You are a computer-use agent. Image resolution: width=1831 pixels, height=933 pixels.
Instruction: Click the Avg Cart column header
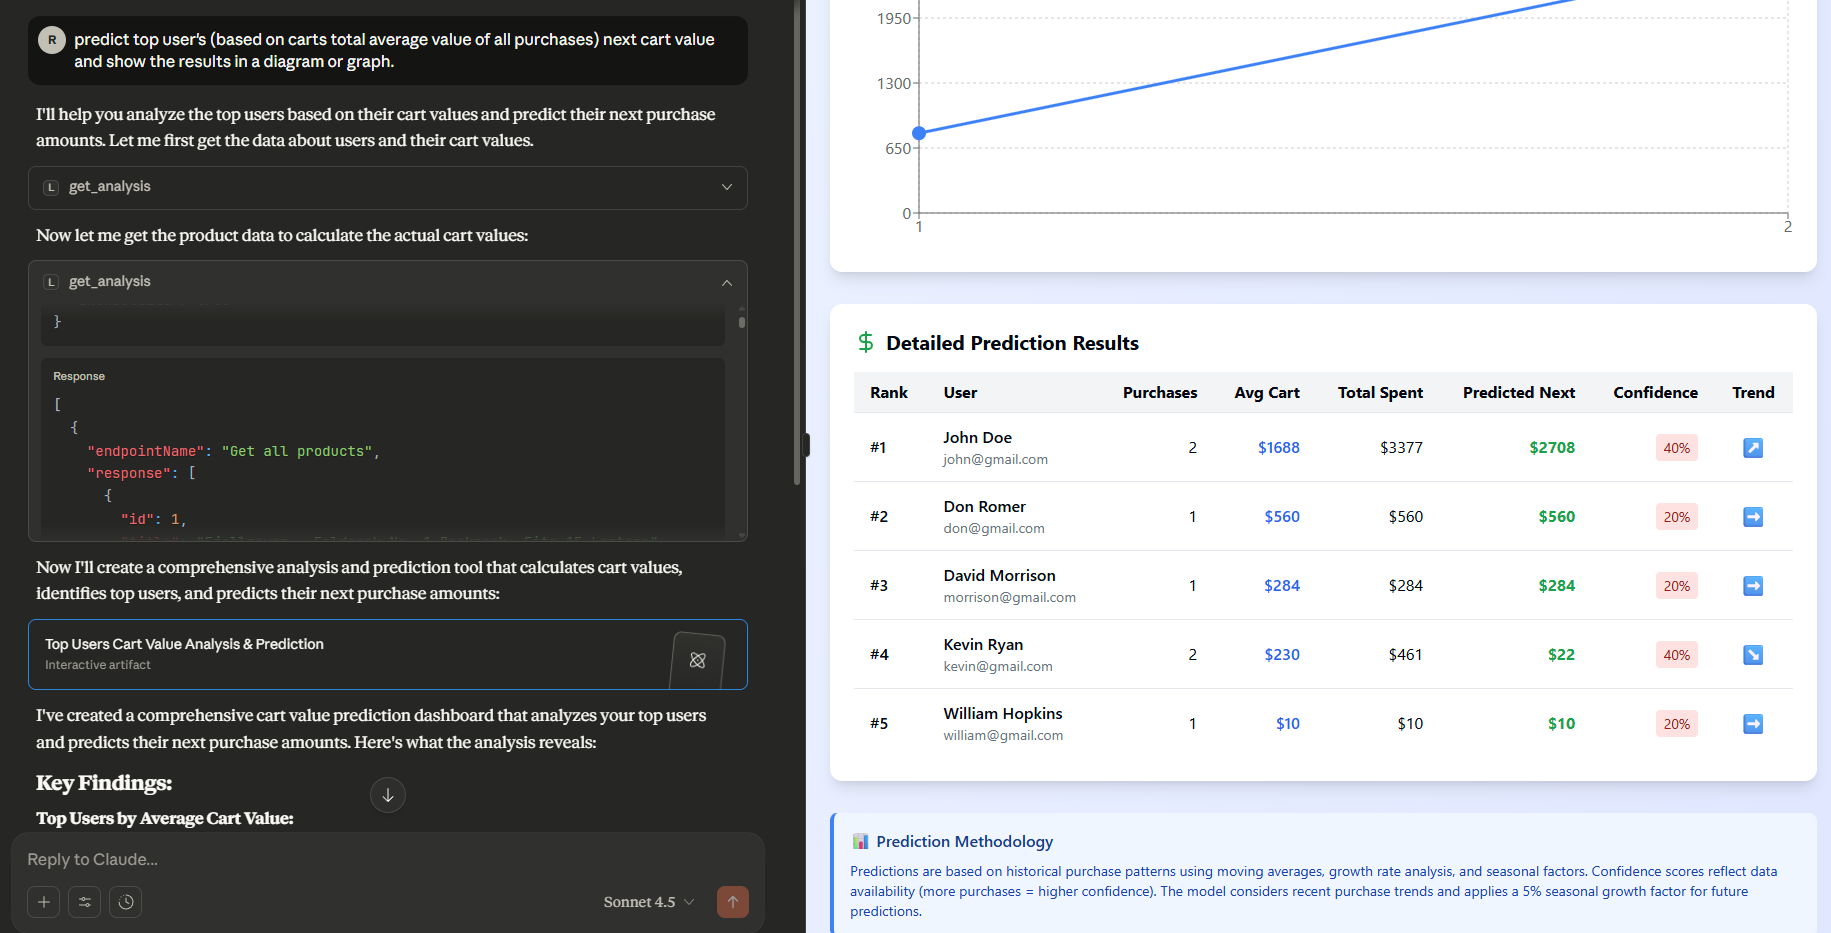[x=1266, y=393]
